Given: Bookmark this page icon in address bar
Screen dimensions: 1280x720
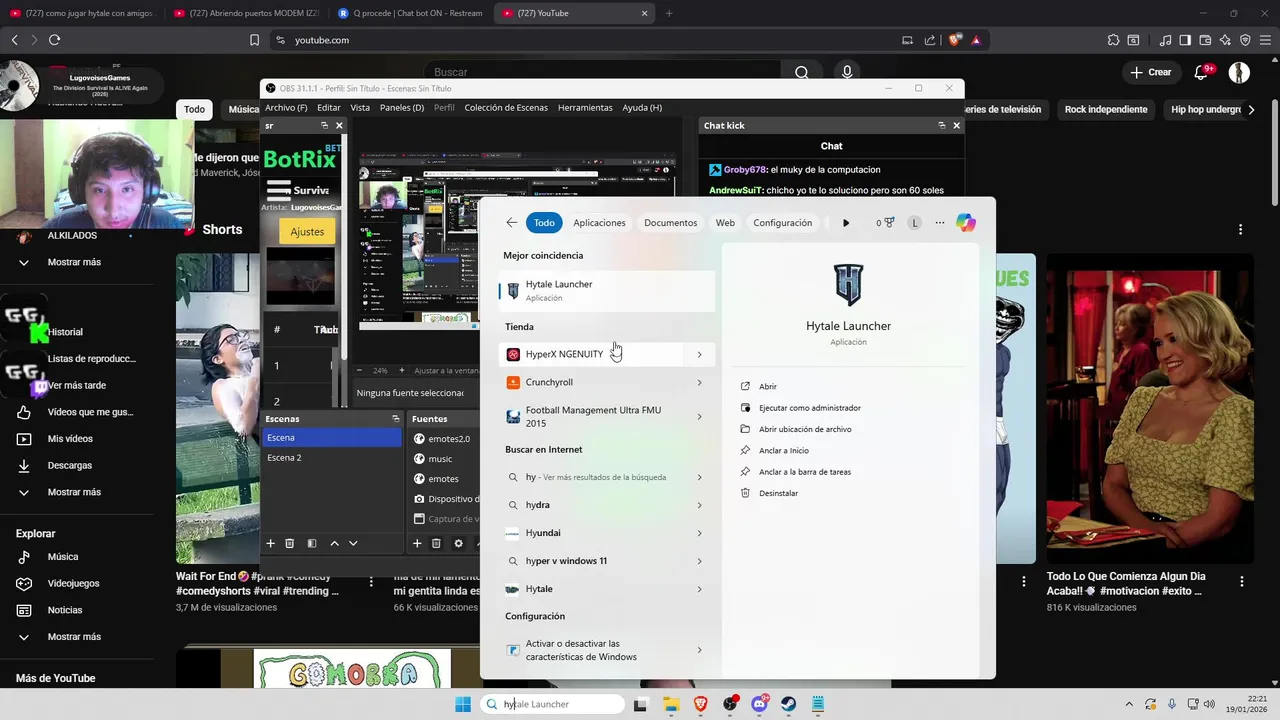Looking at the screenshot, I should coord(254,40).
